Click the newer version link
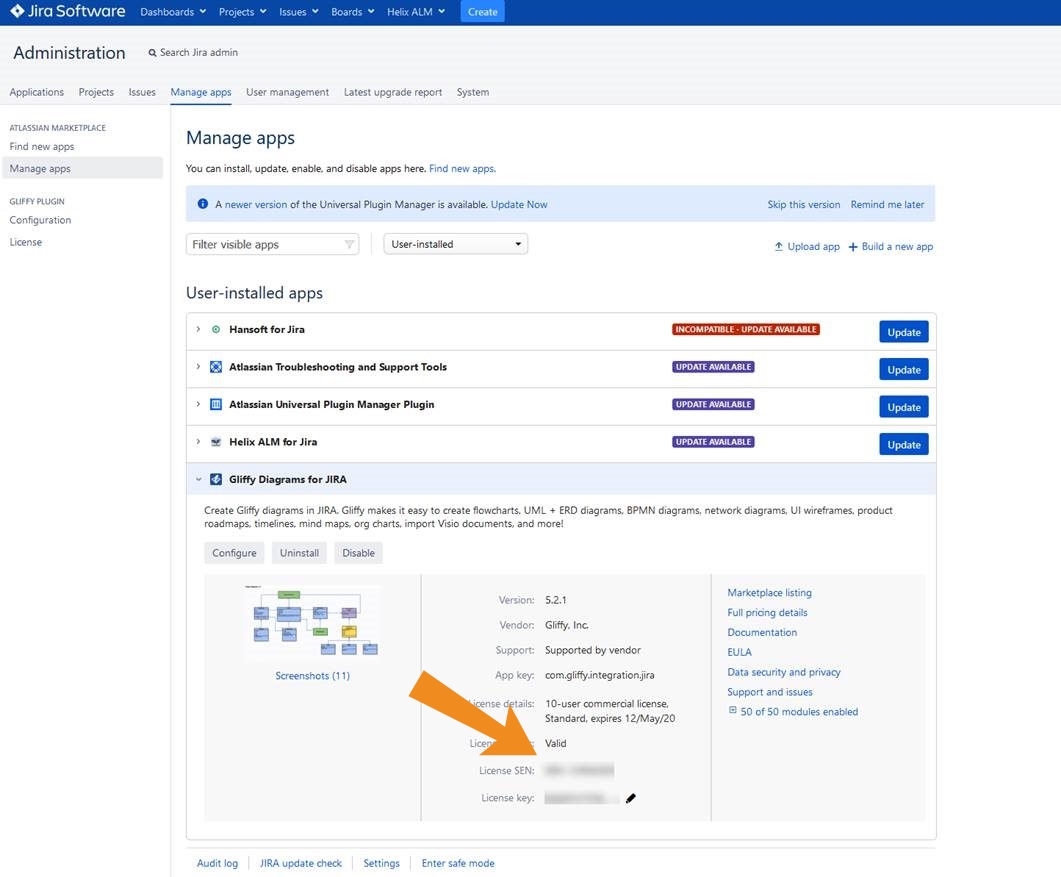 pyautogui.click(x=256, y=204)
